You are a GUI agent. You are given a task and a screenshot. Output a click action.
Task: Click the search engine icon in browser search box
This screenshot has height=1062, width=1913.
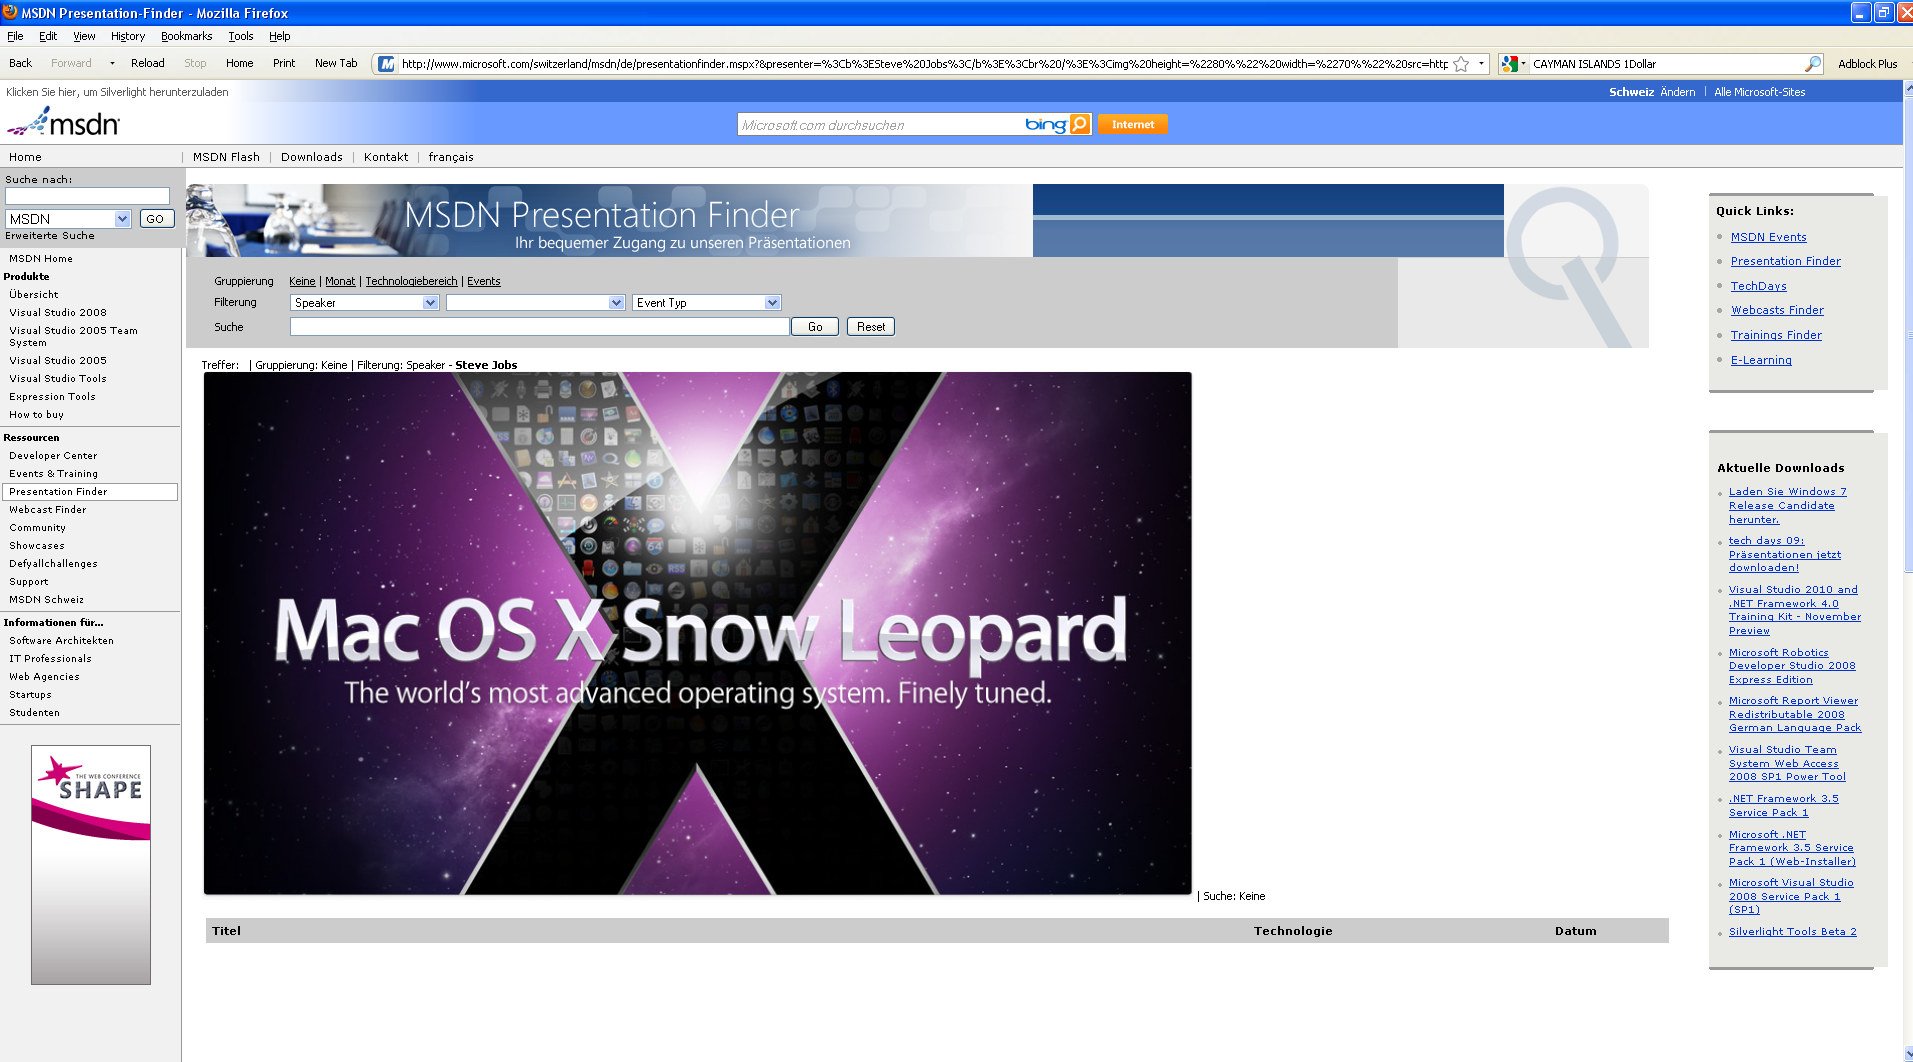click(1509, 64)
